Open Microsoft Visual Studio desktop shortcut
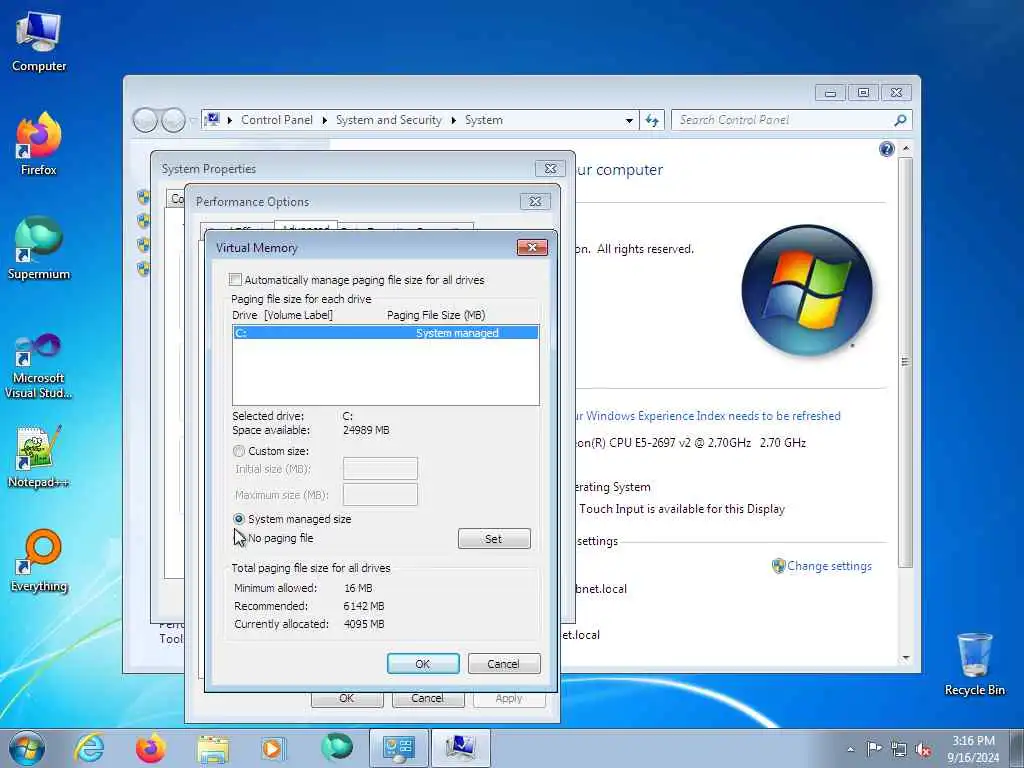The height and width of the screenshot is (768, 1024). tap(39, 366)
